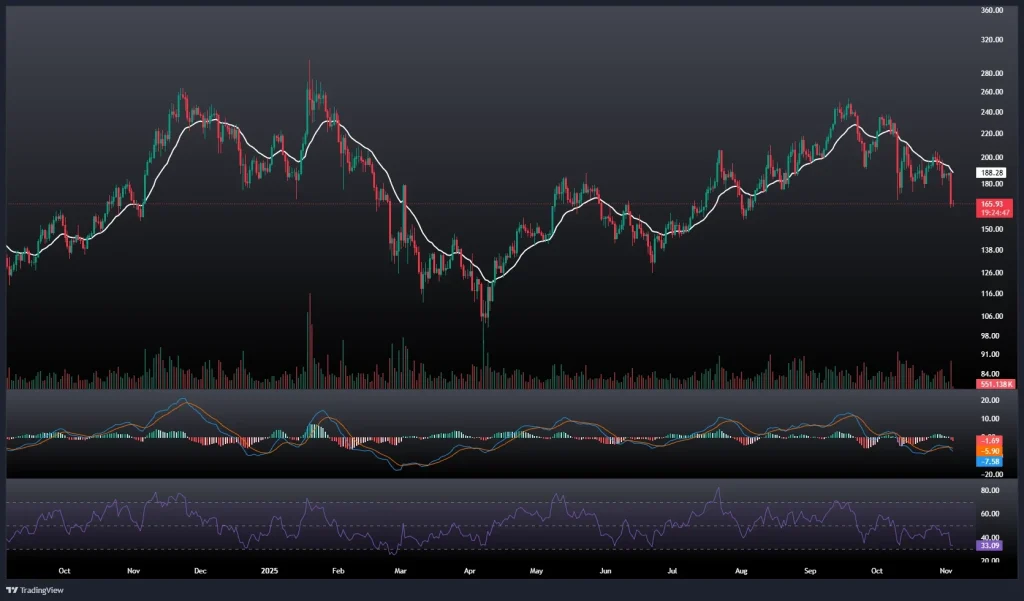This screenshot has height=601, width=1024.
Task: Click the Feb label on time axis
Action: click(337, 571)
